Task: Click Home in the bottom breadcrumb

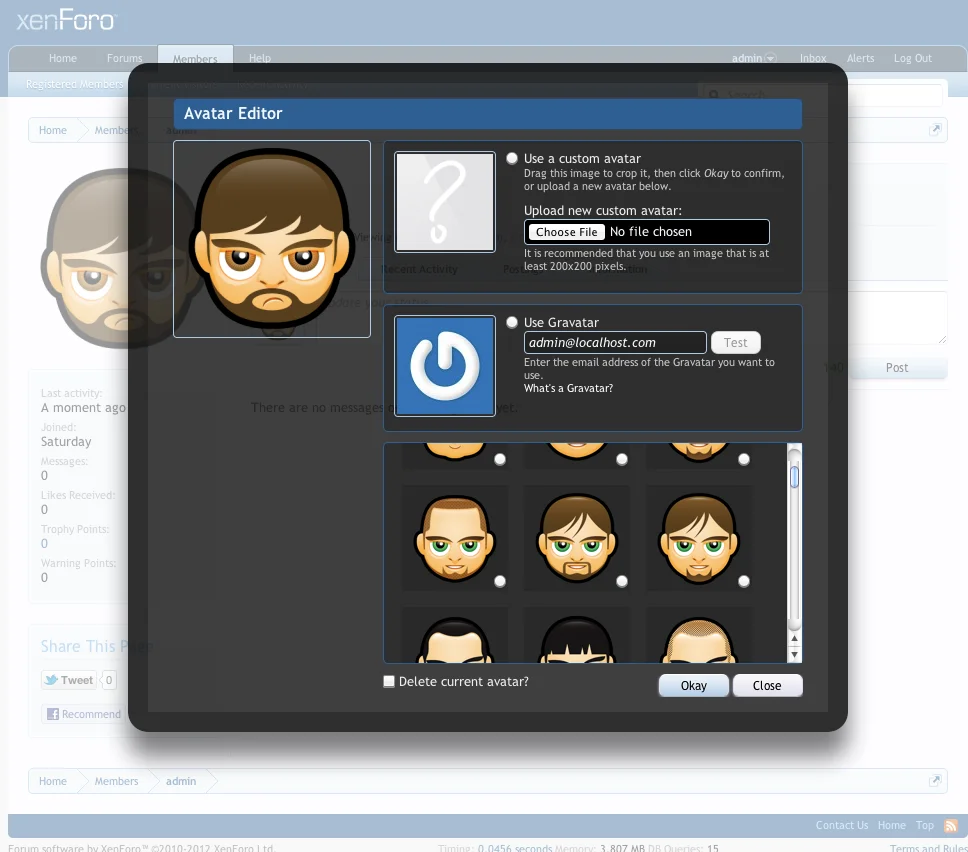Action: pos(52,781)
